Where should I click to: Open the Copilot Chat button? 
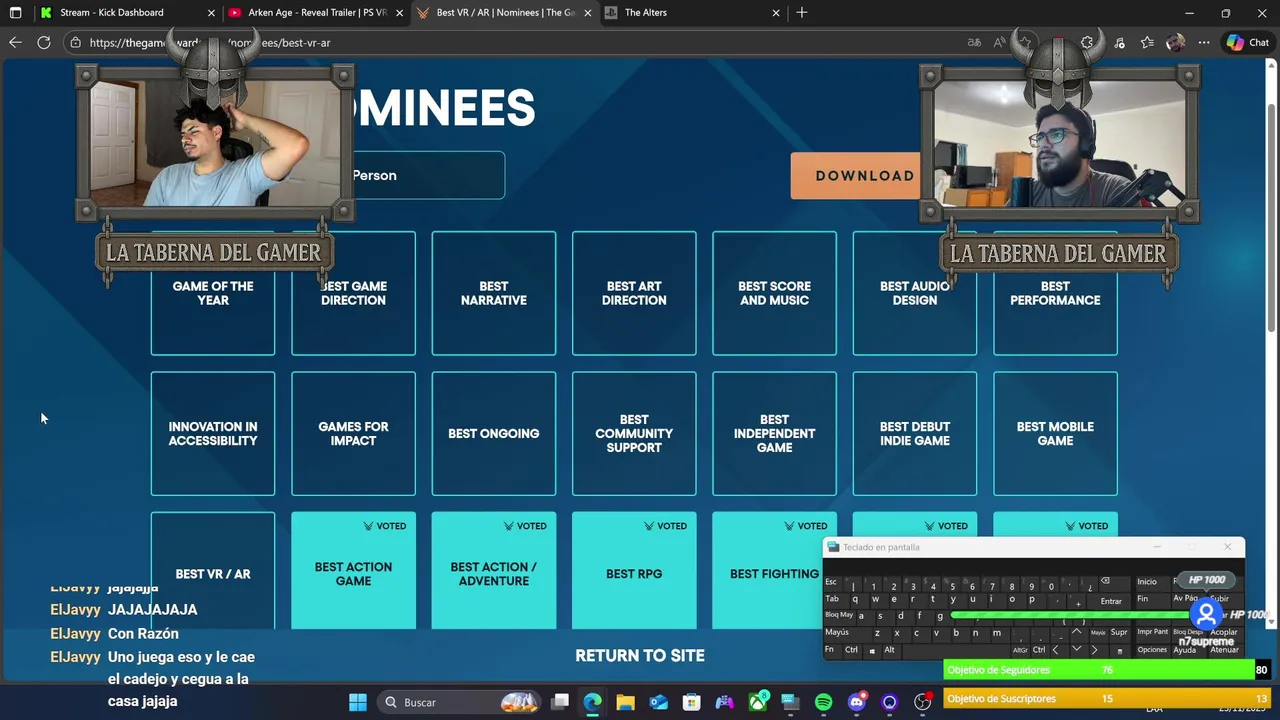1248,42
